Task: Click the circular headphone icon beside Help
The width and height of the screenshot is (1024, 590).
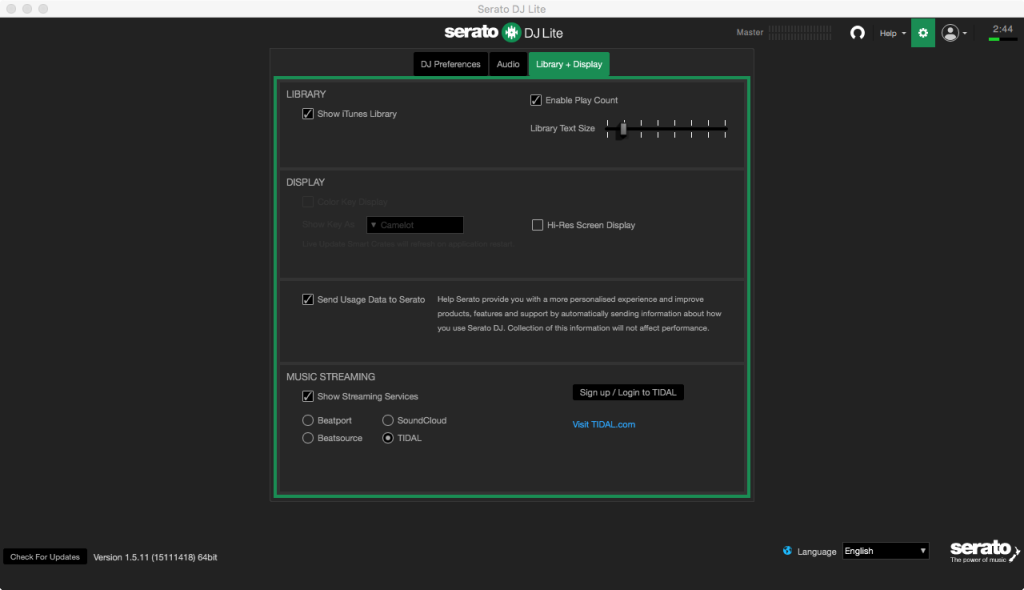Action: coord(857,33)
